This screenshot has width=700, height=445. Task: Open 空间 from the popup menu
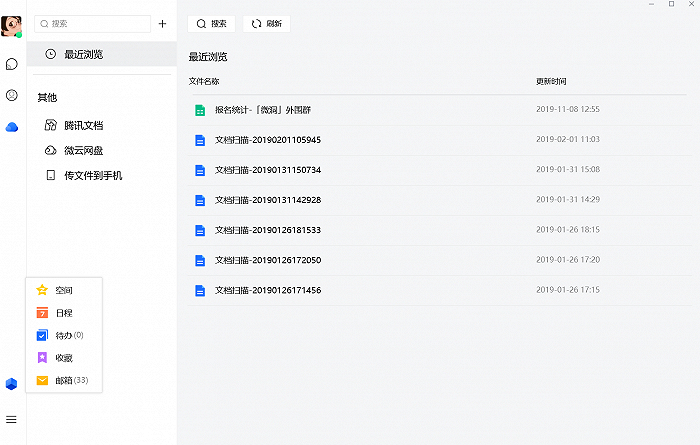64,290
